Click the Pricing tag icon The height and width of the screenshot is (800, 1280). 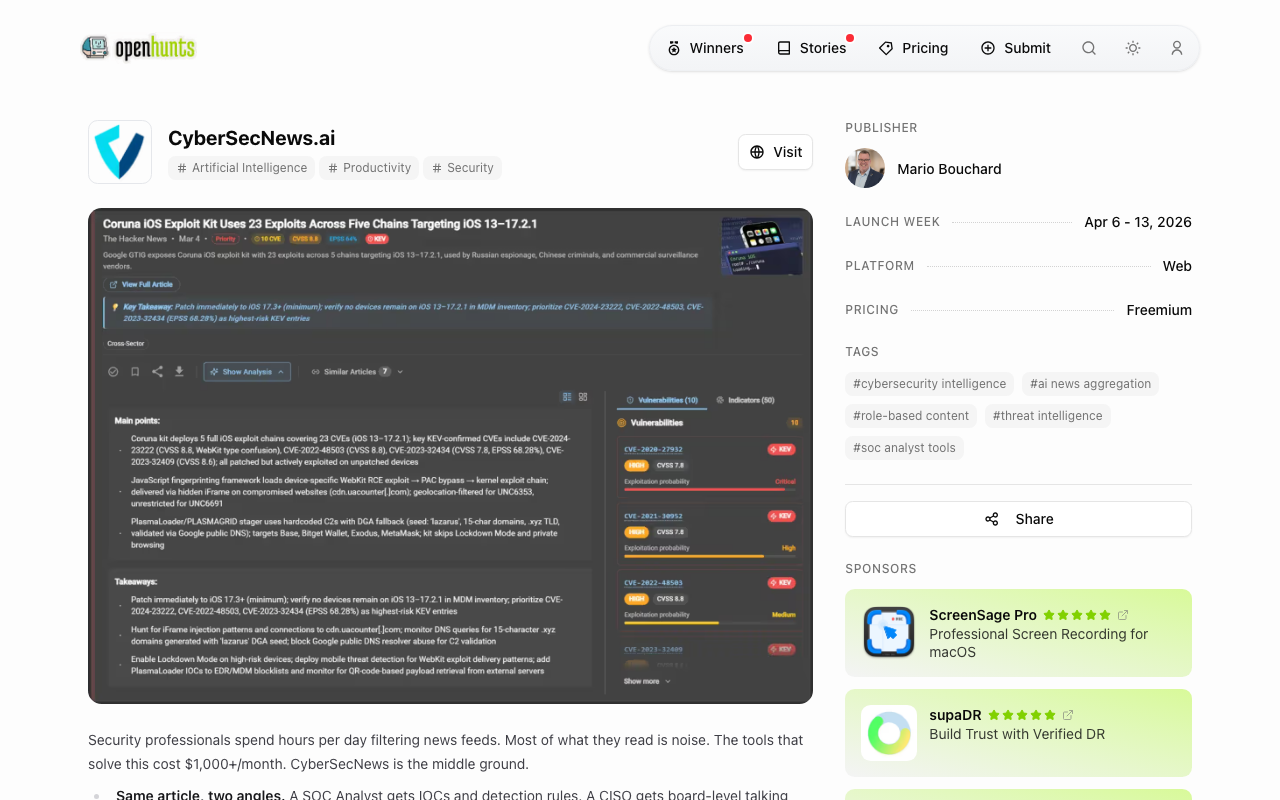click(x=886, y=48)
